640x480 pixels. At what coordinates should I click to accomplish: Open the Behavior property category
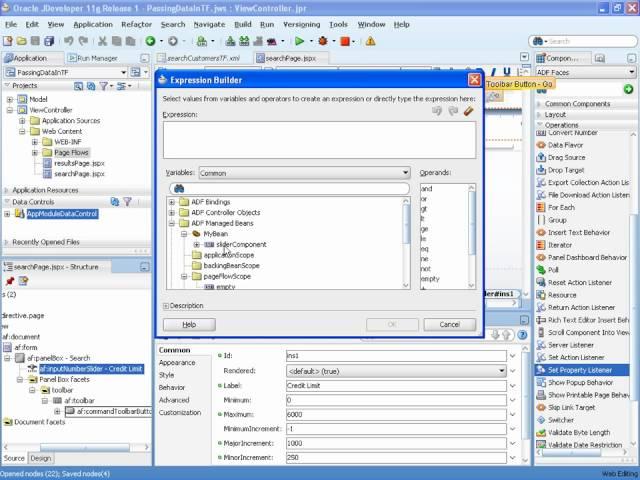coord(172,387)
